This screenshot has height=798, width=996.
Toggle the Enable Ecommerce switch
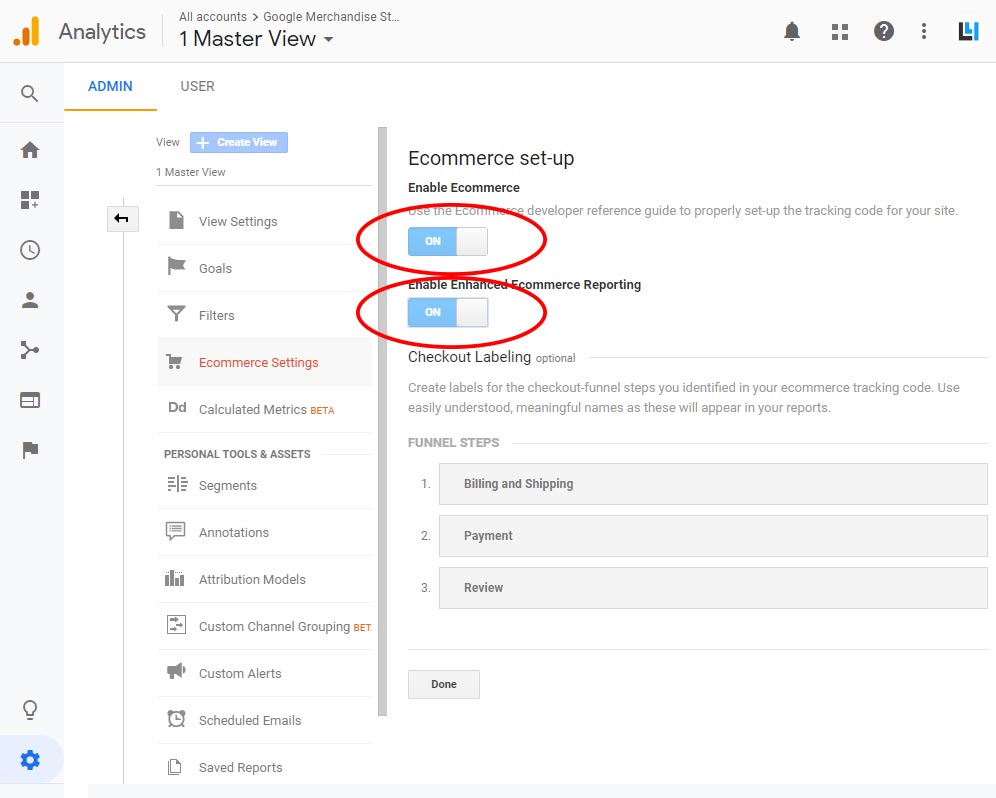tap(447, 241)
